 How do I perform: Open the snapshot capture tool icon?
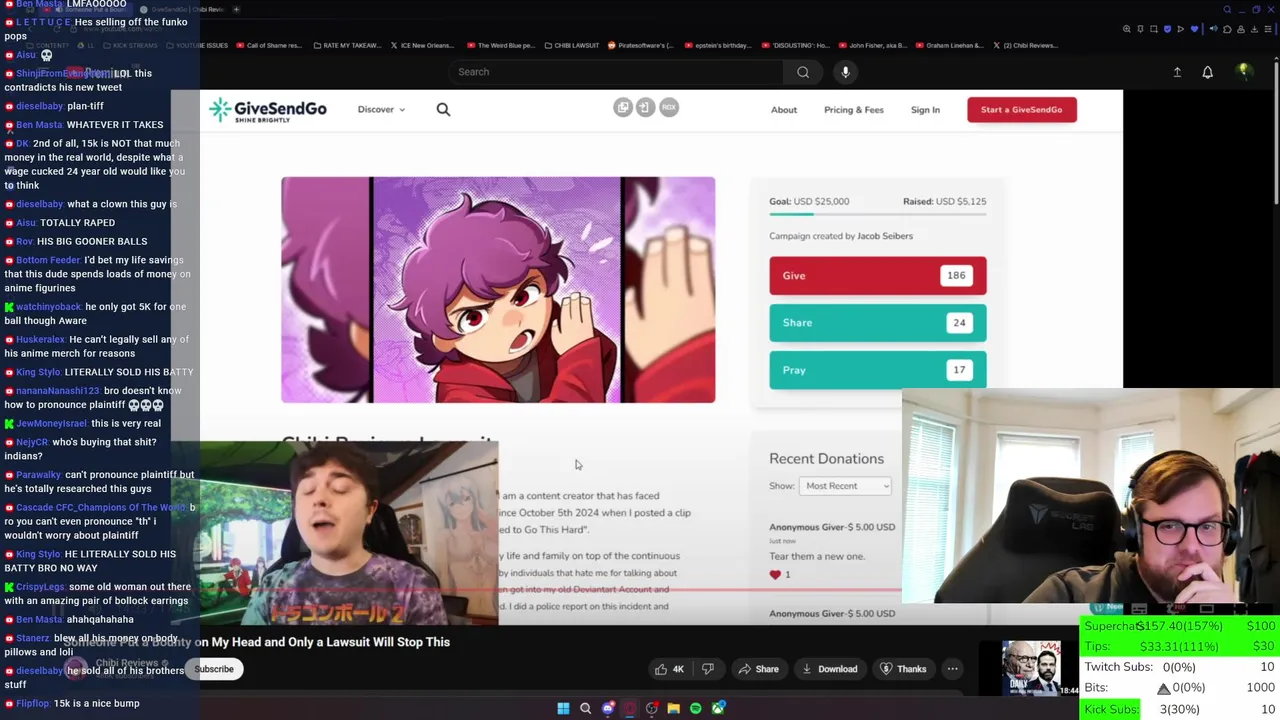[x=1154, y=29]
